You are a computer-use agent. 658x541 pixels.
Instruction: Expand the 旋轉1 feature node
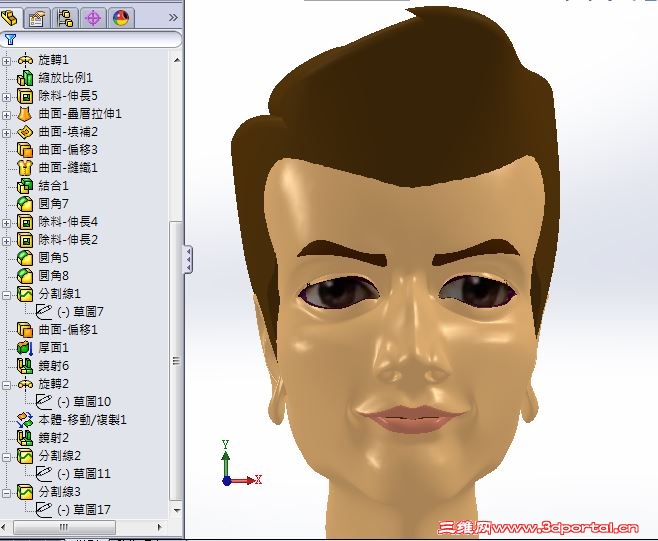6,61
